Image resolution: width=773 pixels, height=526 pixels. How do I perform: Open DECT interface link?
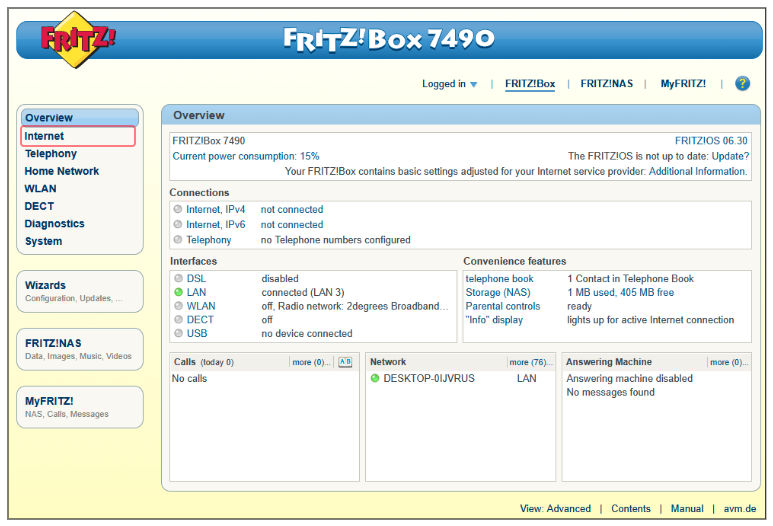[200, 319]
